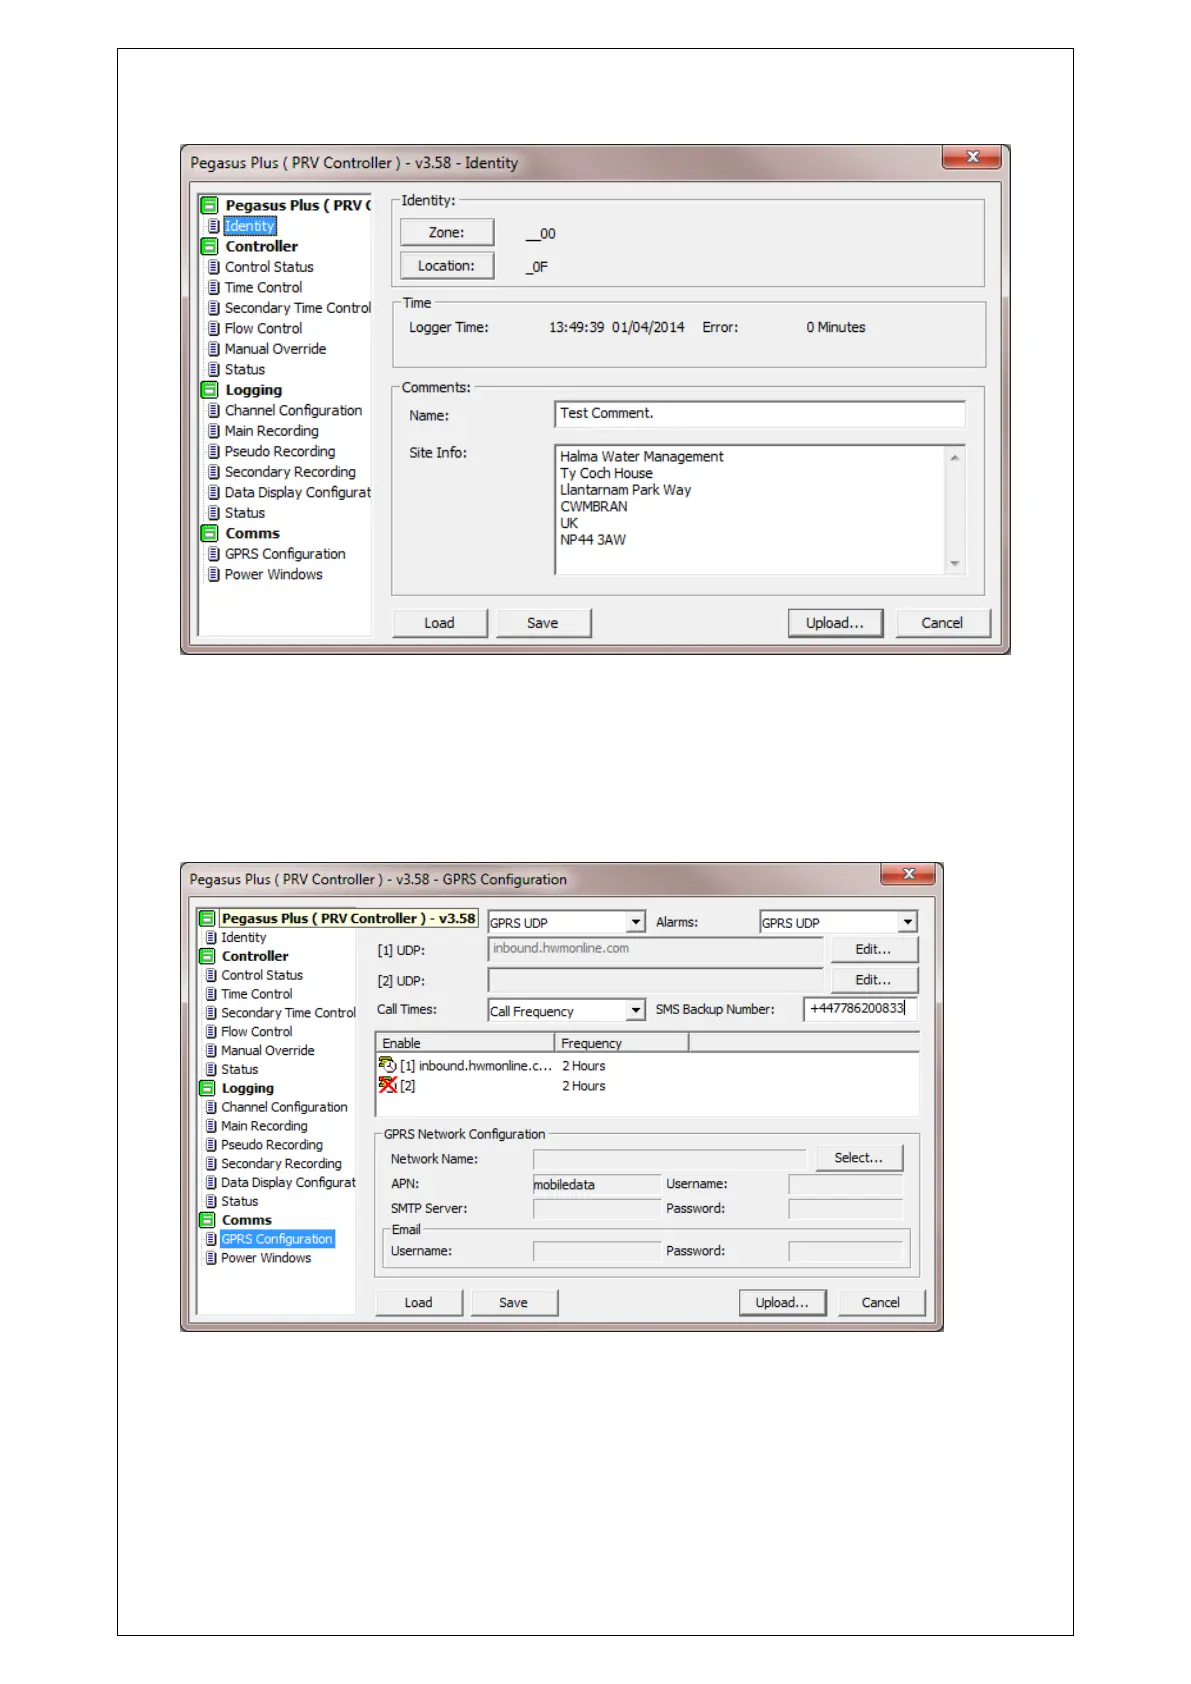Close the Identity window
1191x1684 pixels.
(973, 157)
